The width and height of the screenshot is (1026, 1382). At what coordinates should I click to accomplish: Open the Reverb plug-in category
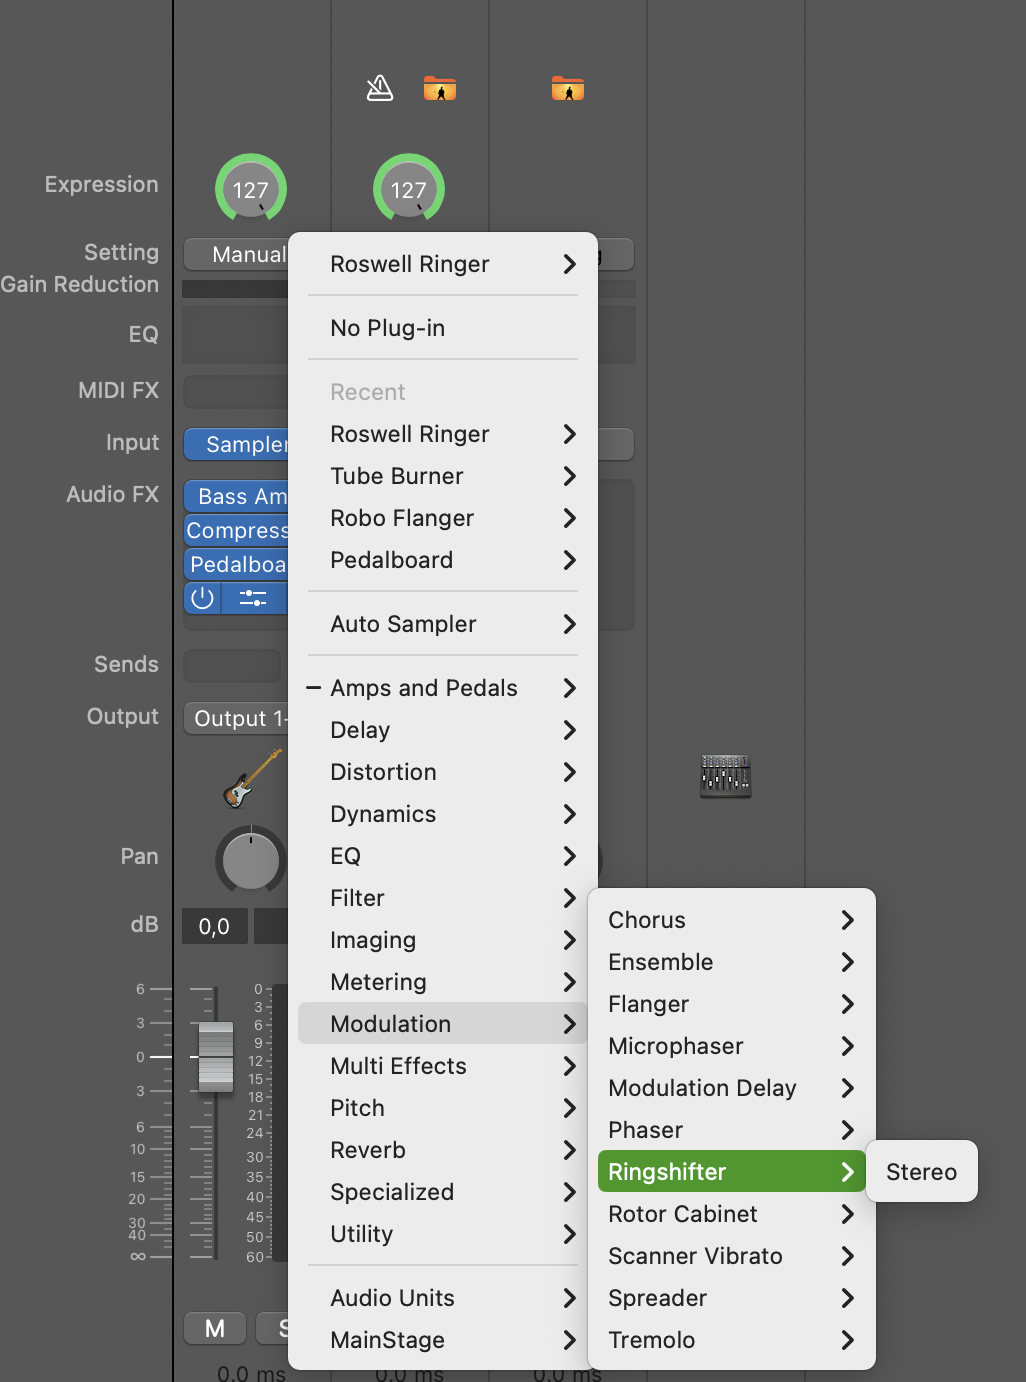tap(443, 1150)
